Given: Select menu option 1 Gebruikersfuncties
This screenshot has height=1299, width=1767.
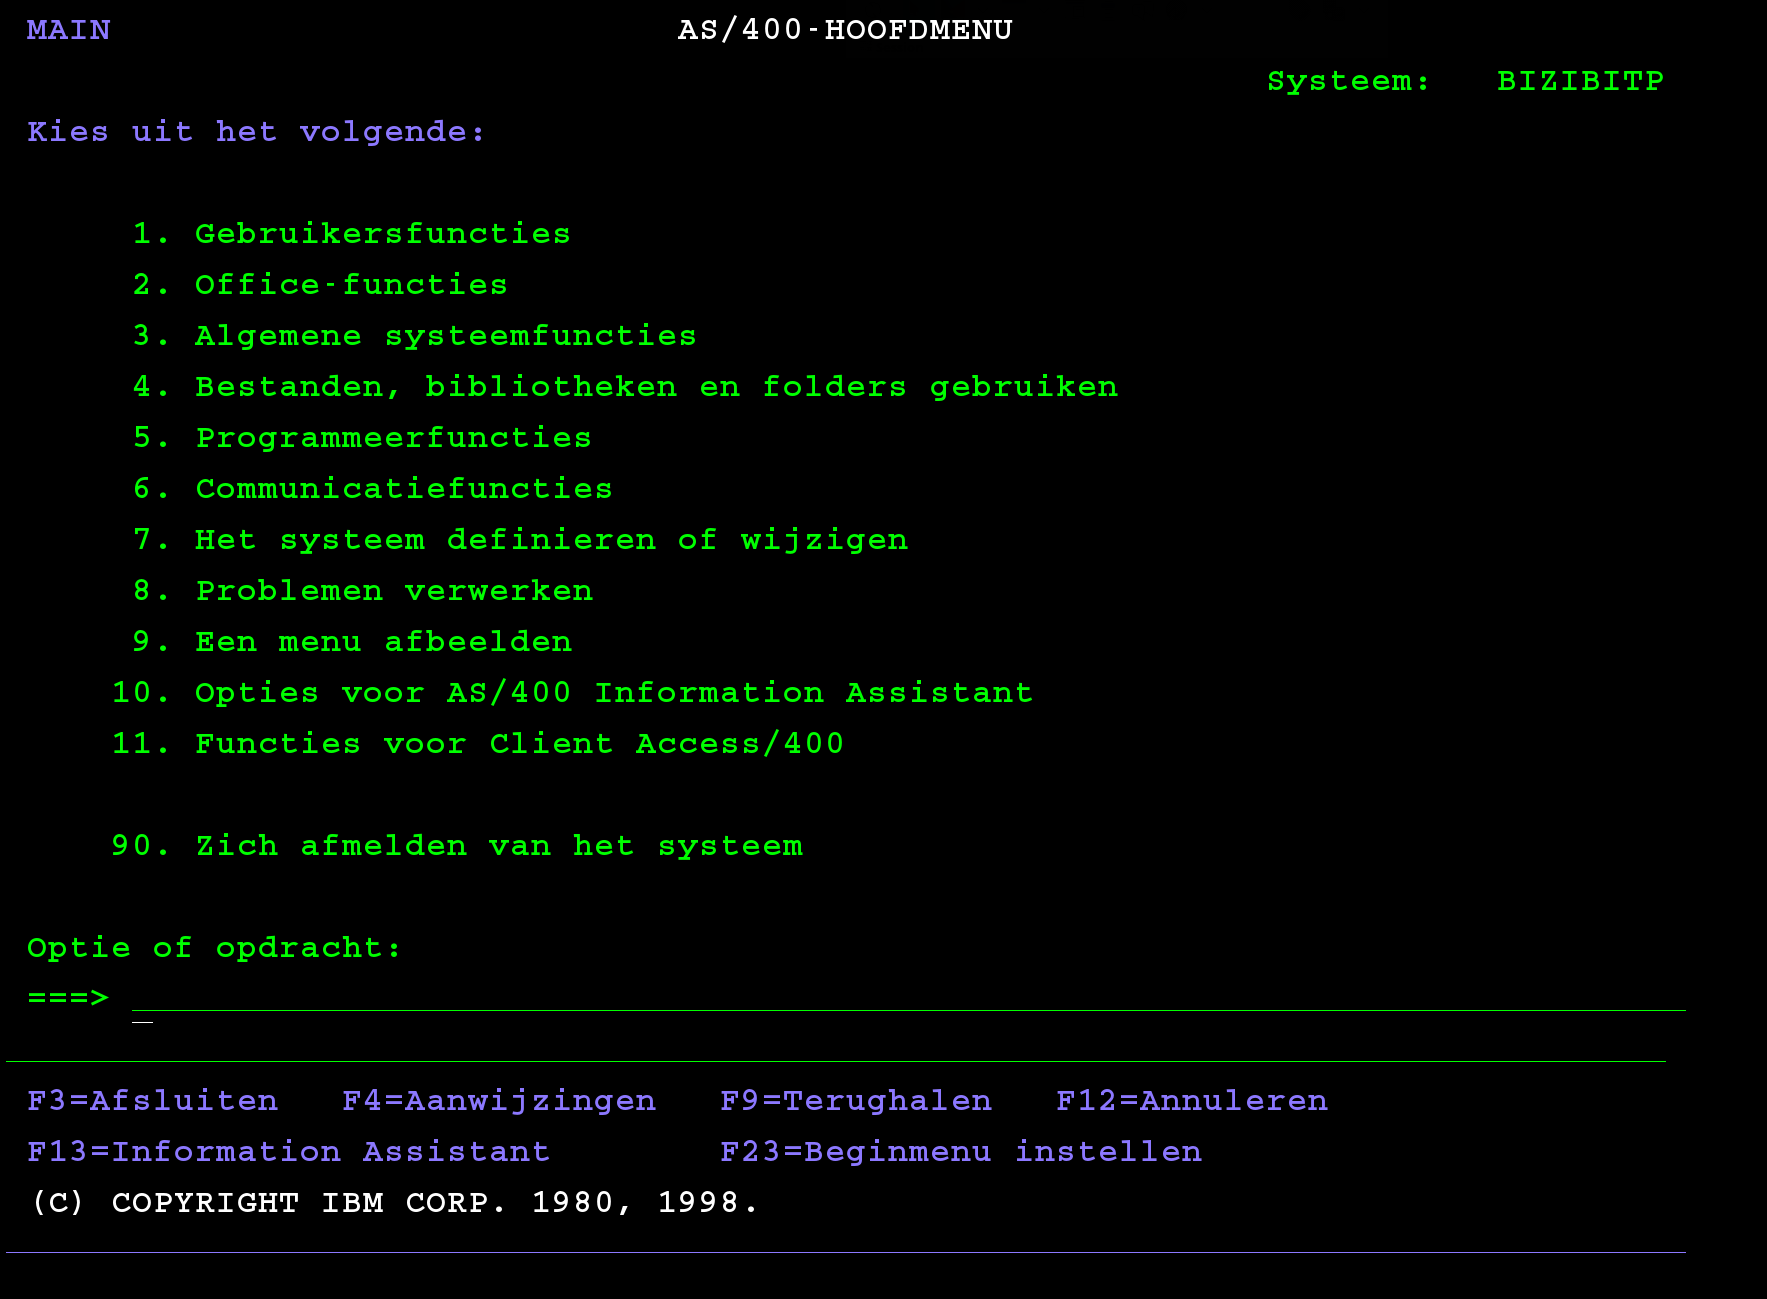Looking at the screenshot, I should tap(382, 234).
